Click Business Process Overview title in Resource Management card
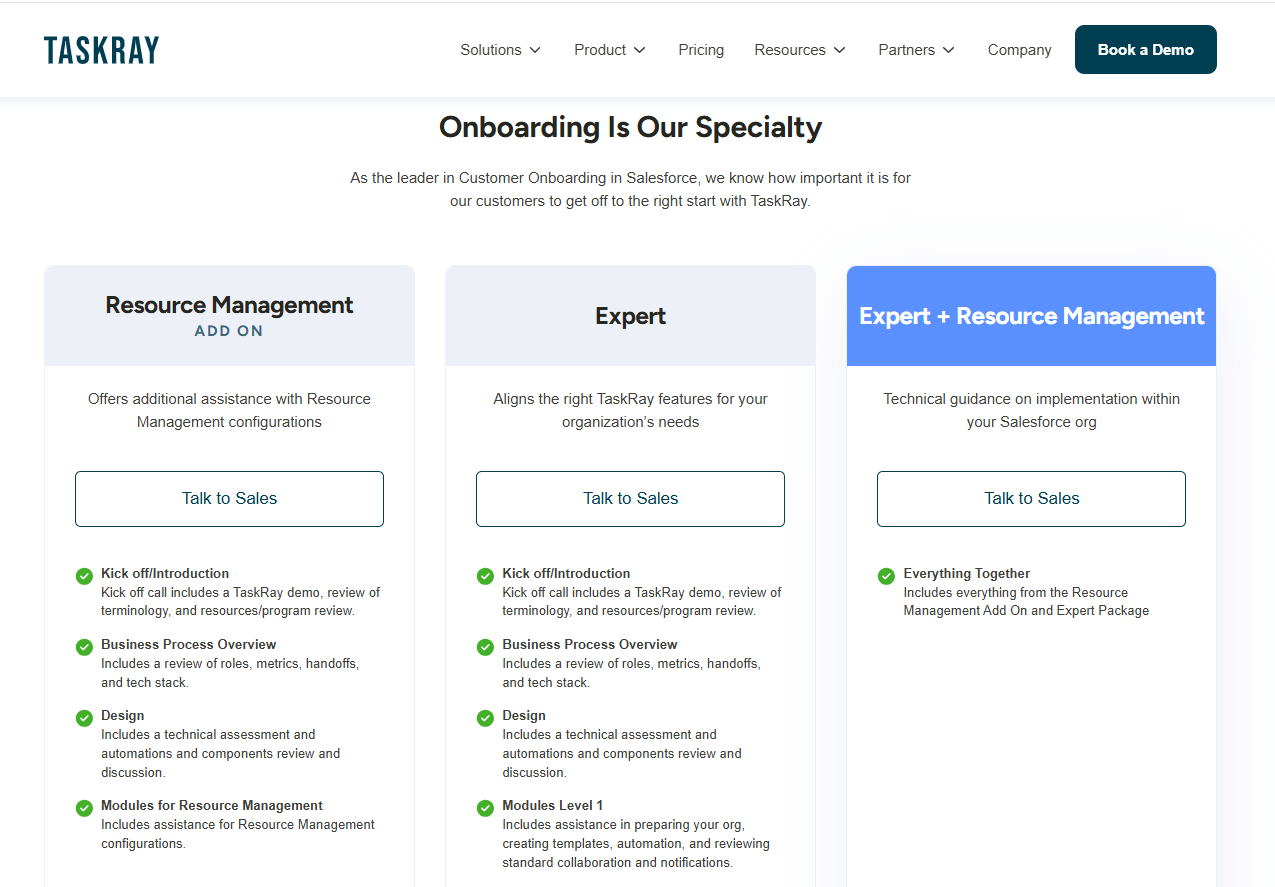1275x887 pixels. click(x=188, y=644)
